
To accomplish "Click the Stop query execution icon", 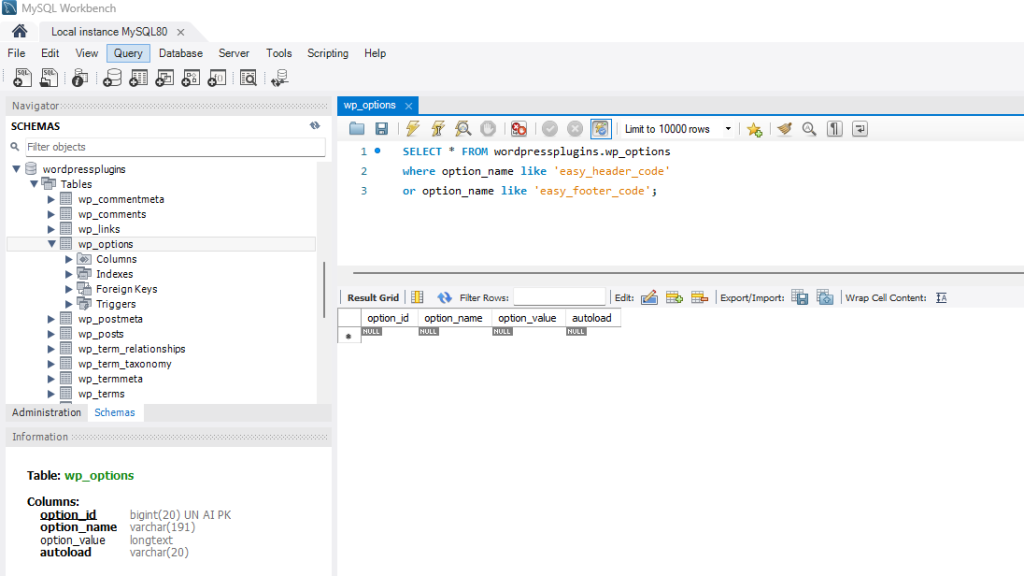I will click(x=487, y=128).
